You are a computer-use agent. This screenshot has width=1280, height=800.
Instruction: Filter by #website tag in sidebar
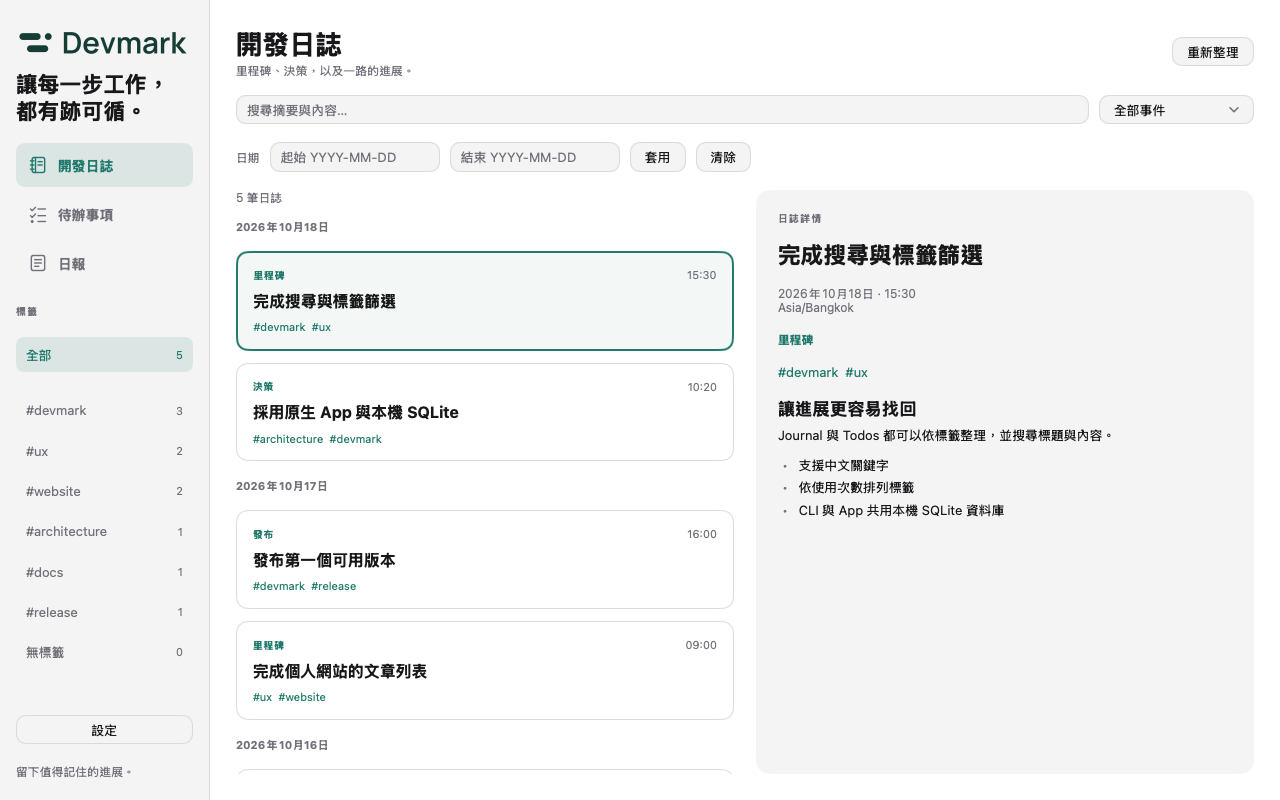click(x=104, y=491)
